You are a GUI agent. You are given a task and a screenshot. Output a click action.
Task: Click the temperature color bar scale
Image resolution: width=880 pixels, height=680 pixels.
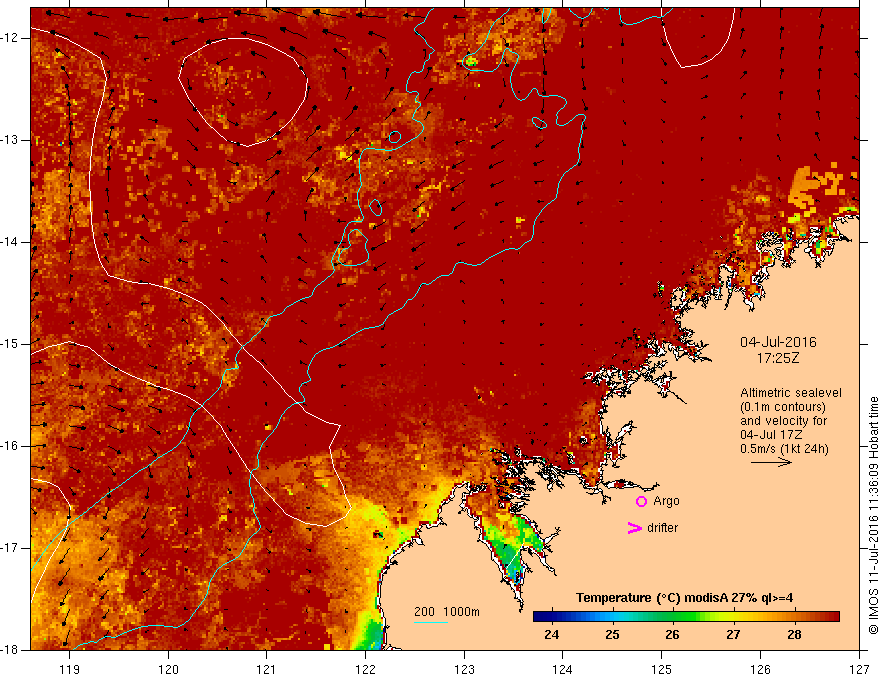[x=686, y=617]
